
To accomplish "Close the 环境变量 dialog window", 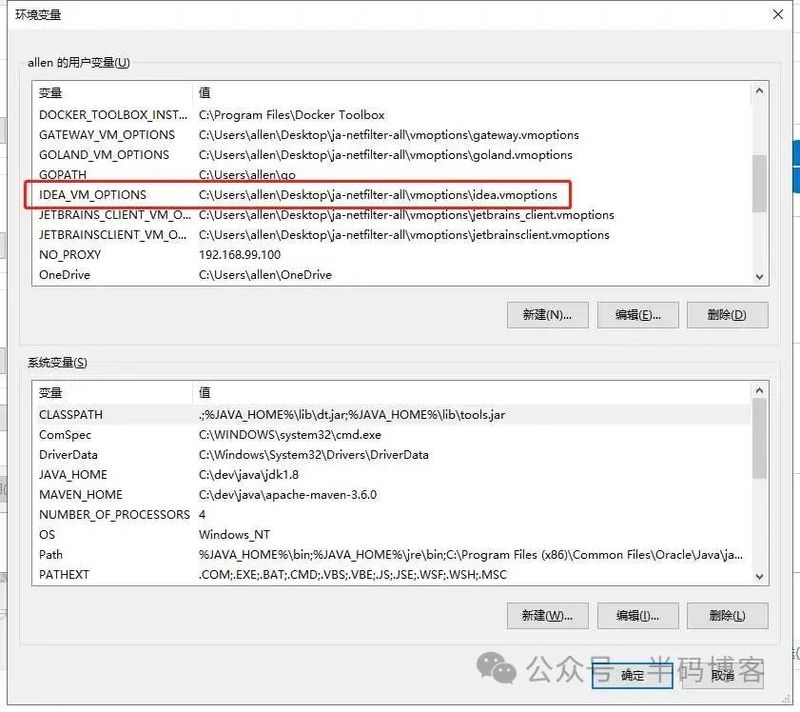I will tap(778, 14).
